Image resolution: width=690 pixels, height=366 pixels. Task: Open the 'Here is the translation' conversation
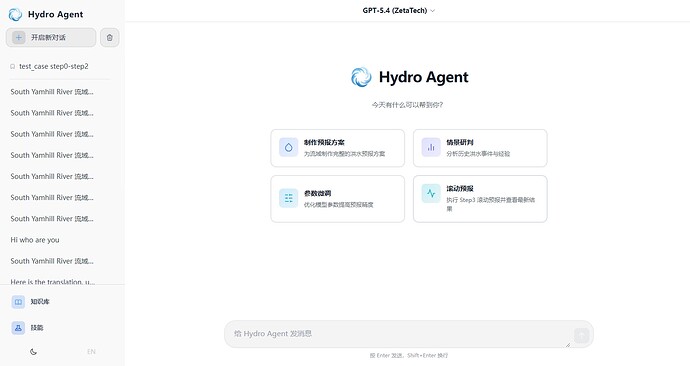click(52, 282)
